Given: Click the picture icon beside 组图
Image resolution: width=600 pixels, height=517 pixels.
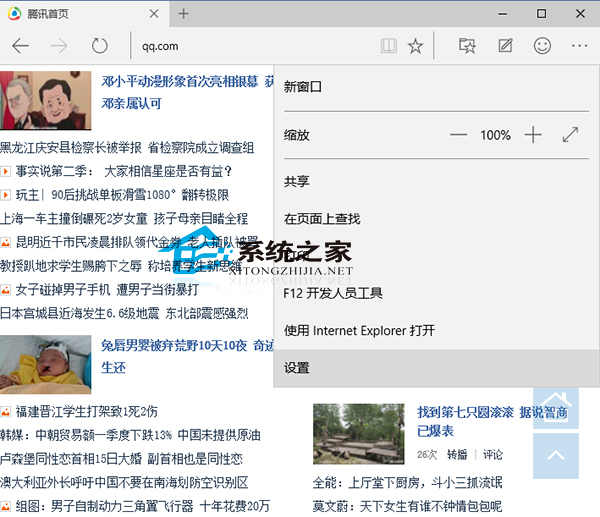Looking at the screenshot, I should coord(5,506).
